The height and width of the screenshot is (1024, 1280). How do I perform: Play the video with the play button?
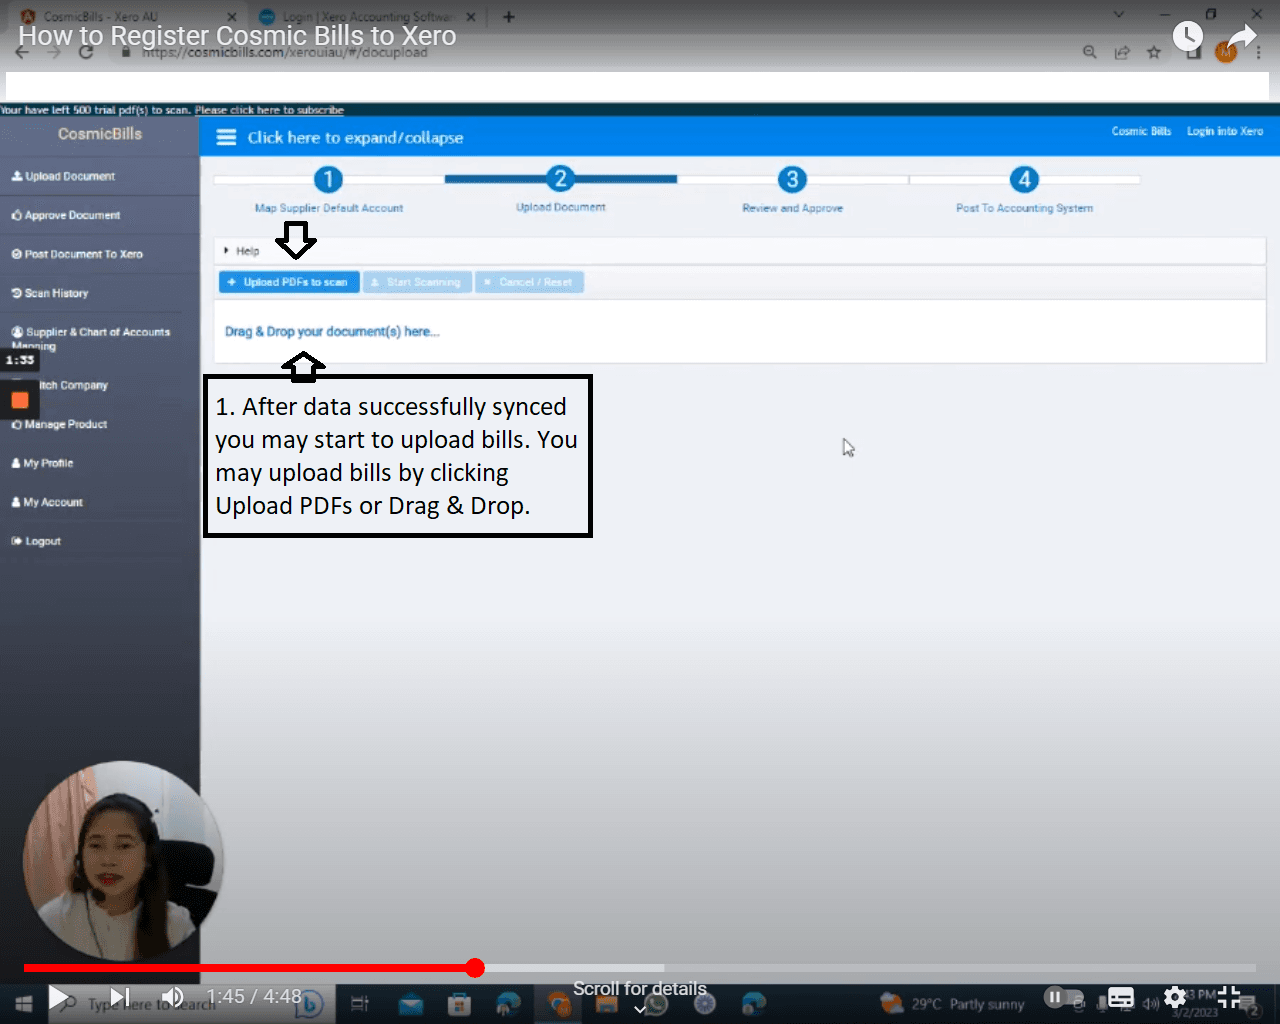(59, 997)
